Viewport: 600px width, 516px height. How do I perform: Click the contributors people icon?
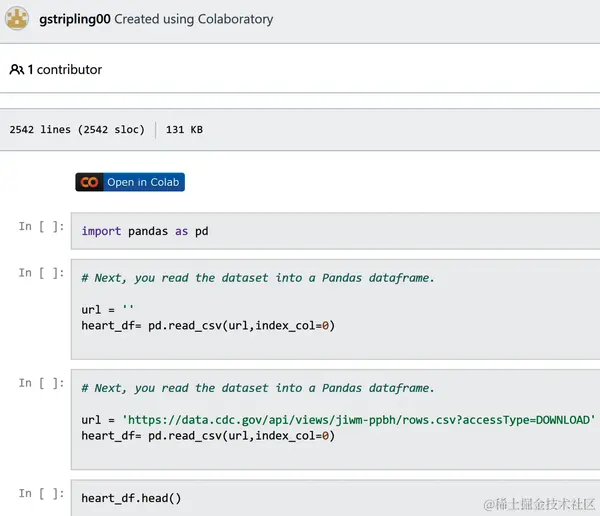pos(16,69)
